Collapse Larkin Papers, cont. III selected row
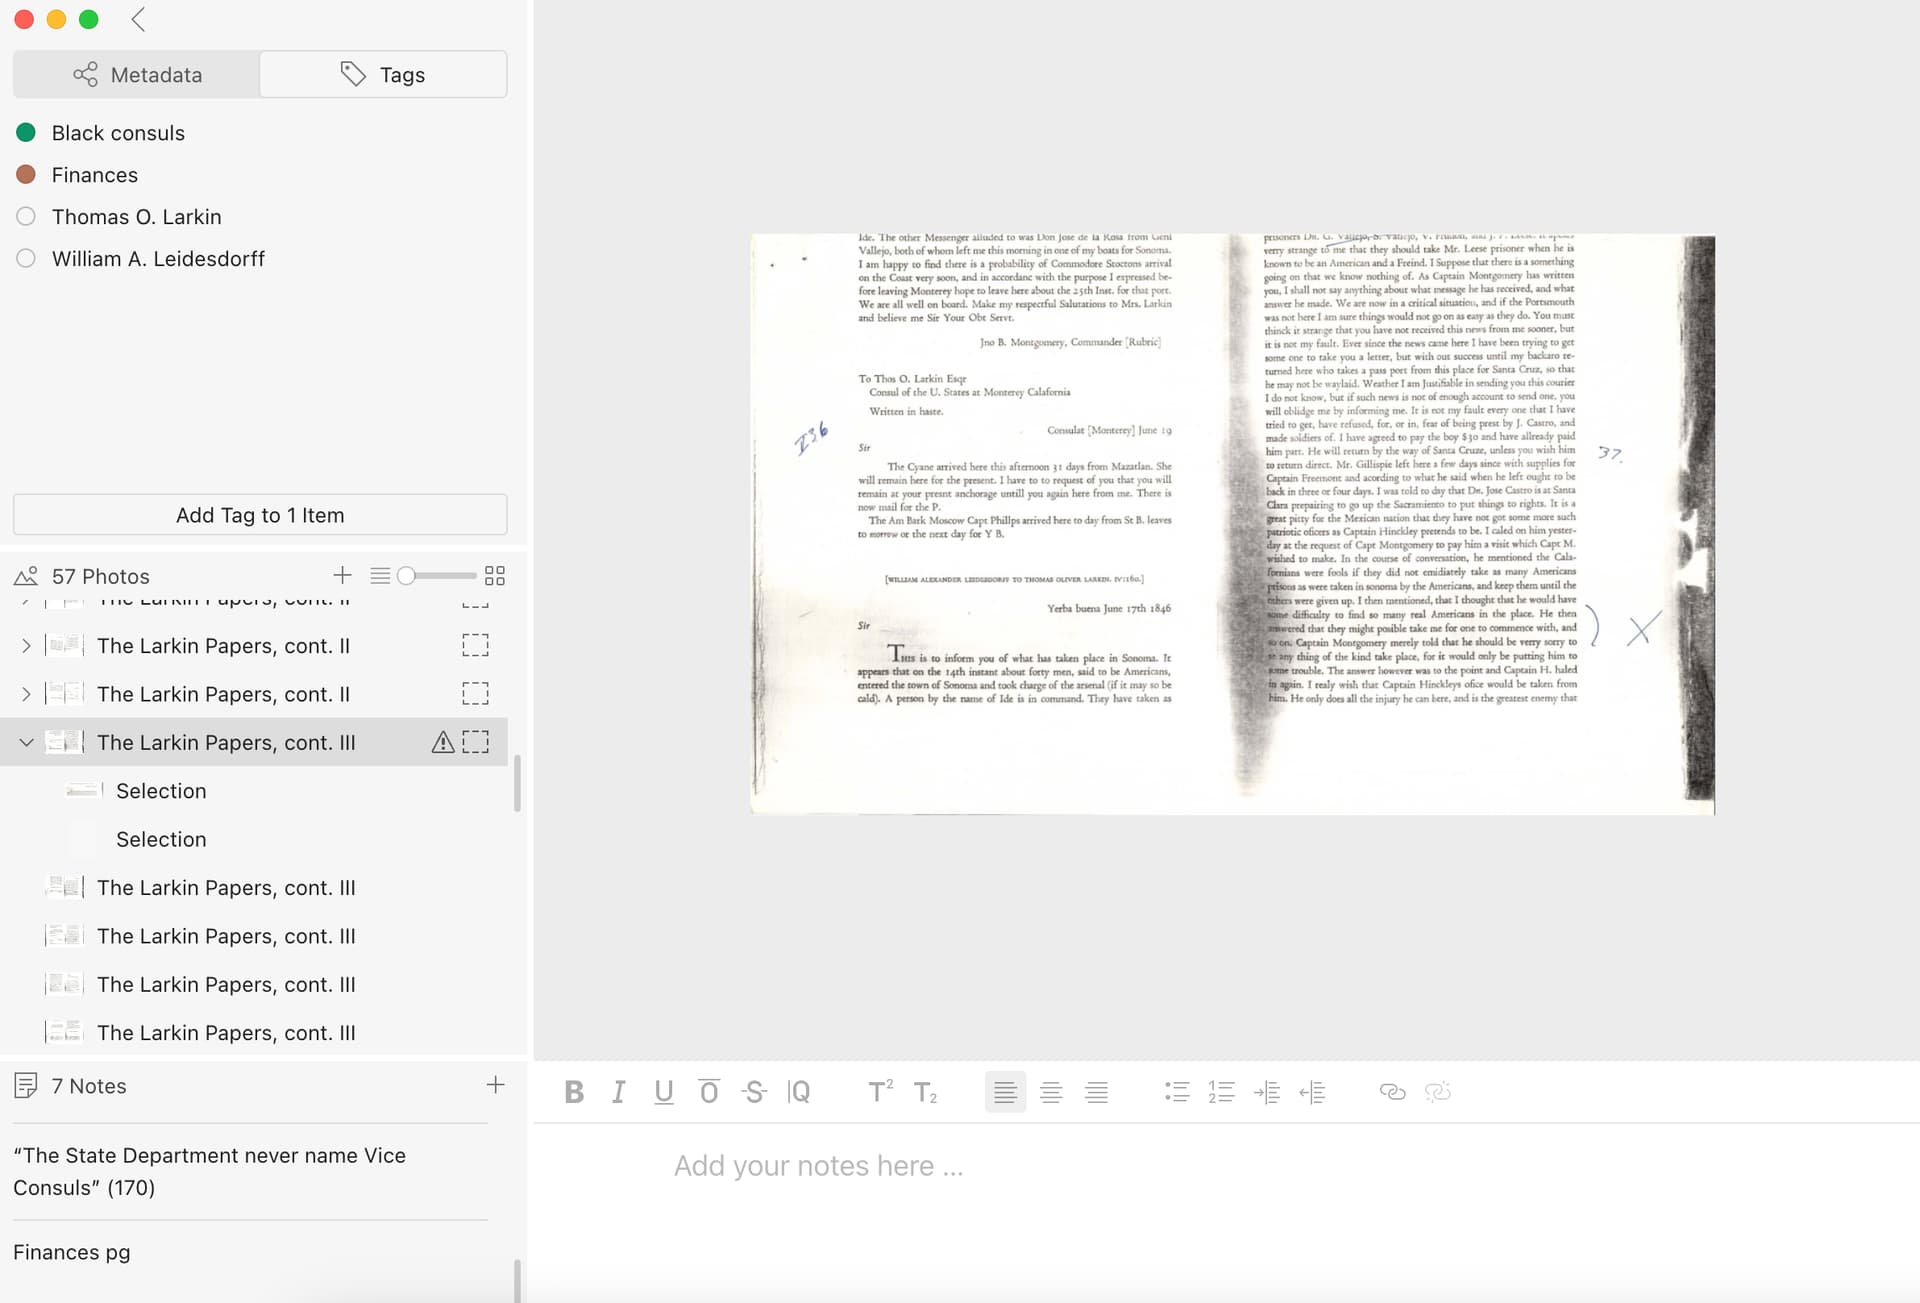Screen dimensions: 1920x1303 pyautogui.click(x=26, y=742)
